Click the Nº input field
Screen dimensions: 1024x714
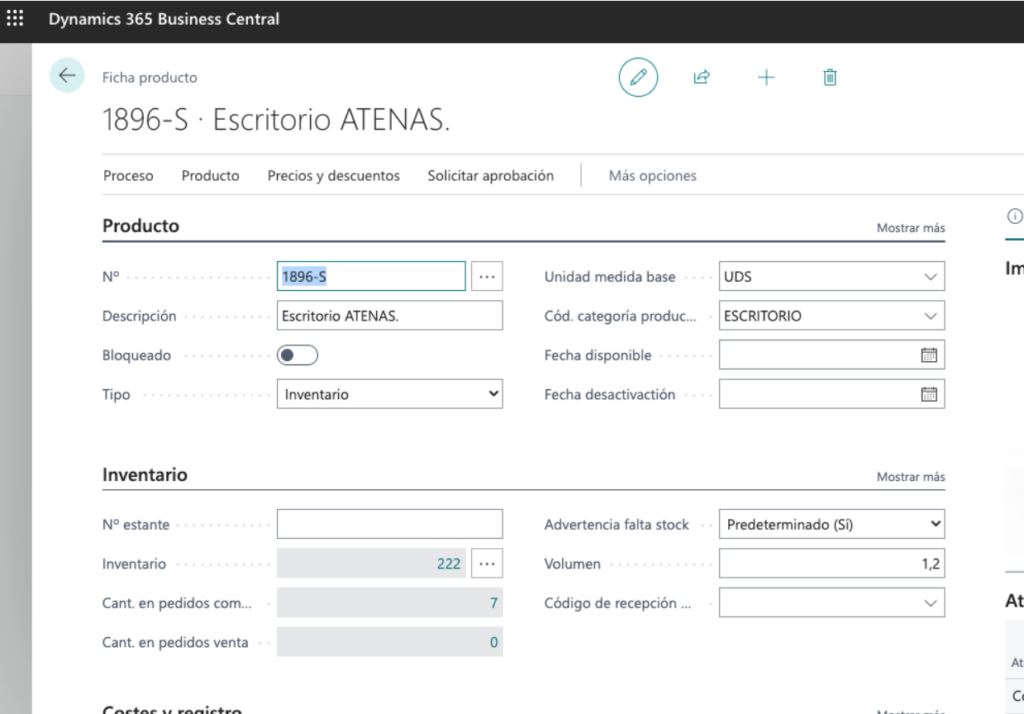pos(371,276)
